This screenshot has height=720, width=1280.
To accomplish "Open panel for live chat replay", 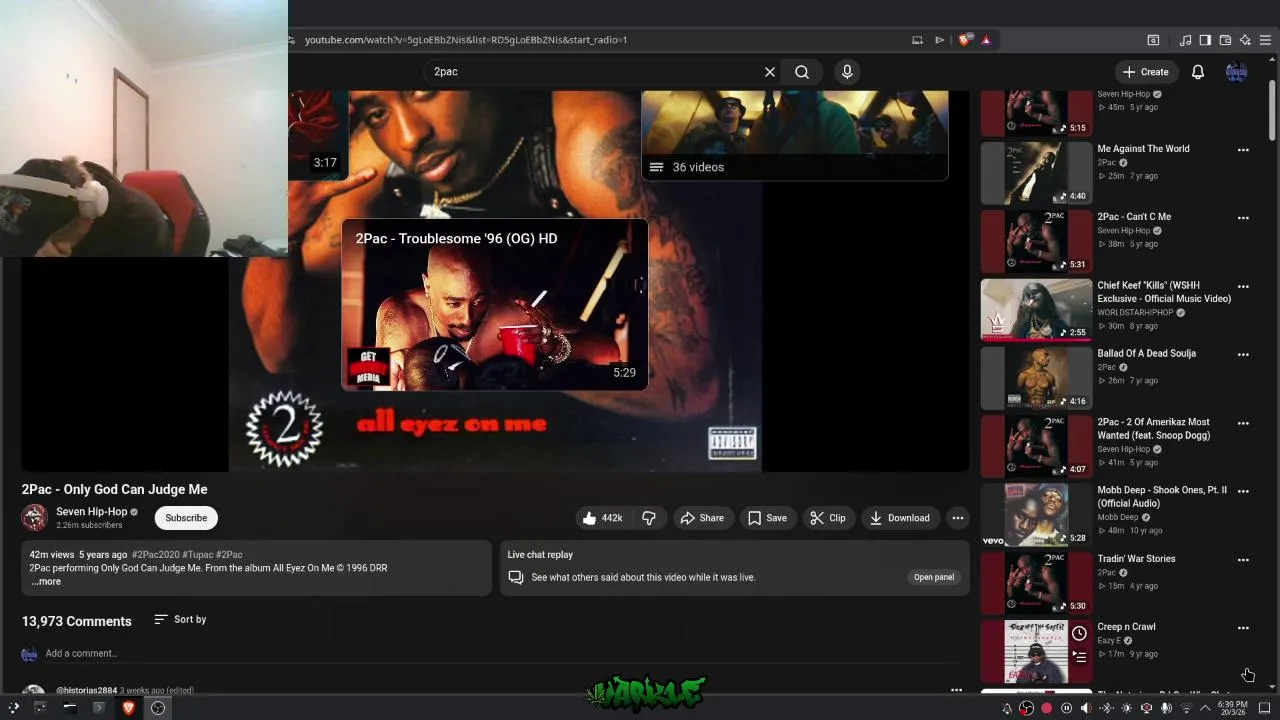I will [934, 577].
